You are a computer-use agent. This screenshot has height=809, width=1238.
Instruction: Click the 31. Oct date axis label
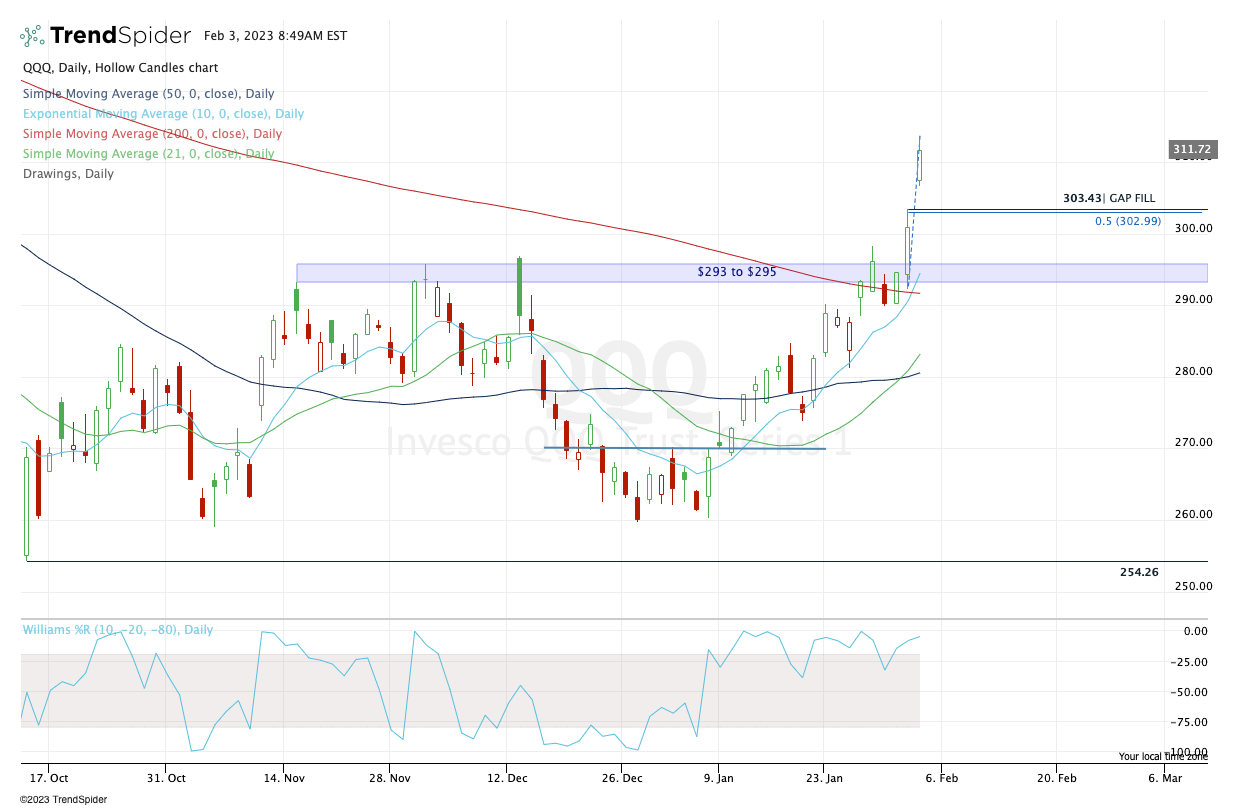tap(167, 777)
